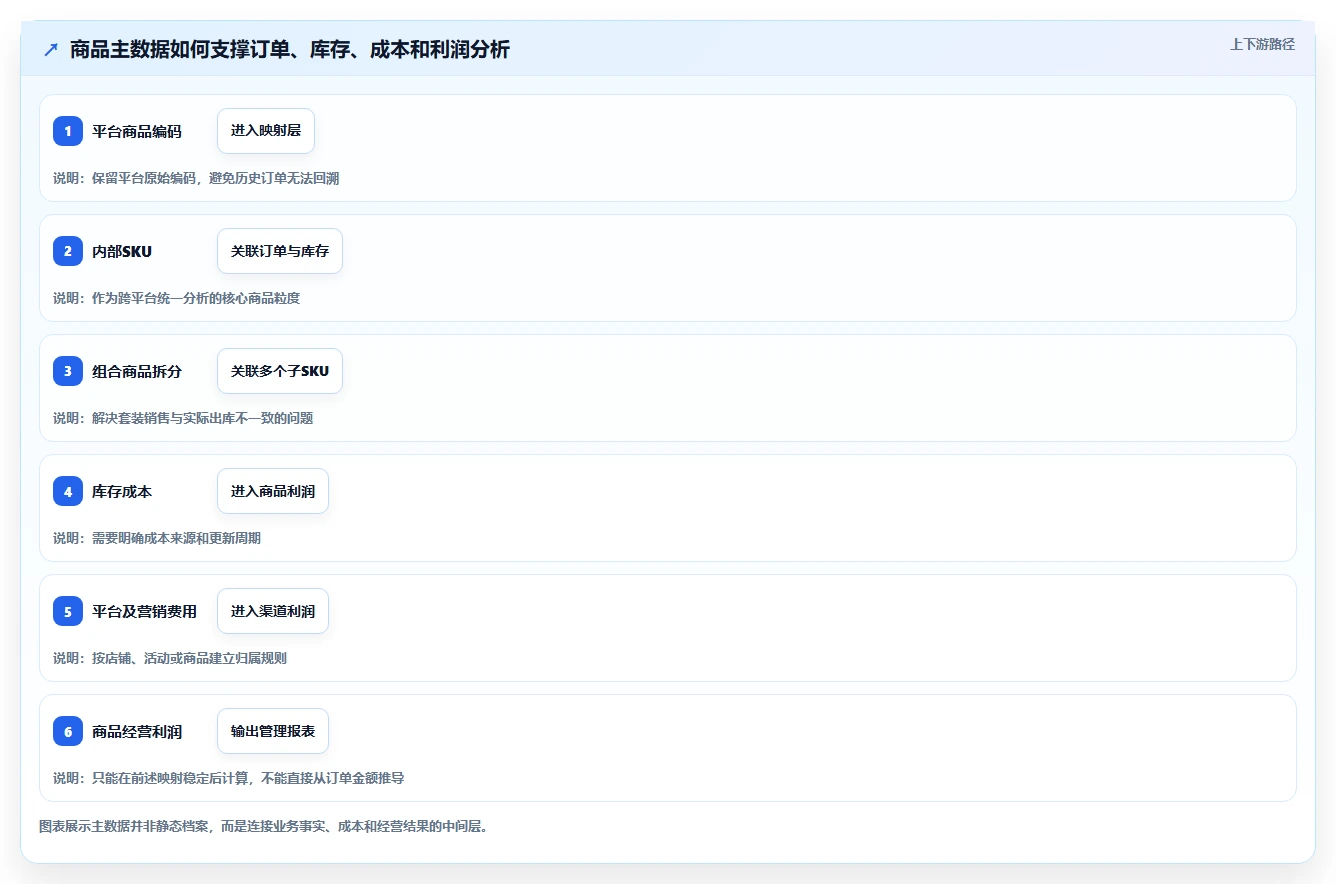Click the note 保留平台原始编码，避免历史订单无法回溯
Screen dimensions: 1336x884
click(x=215, y=178)
